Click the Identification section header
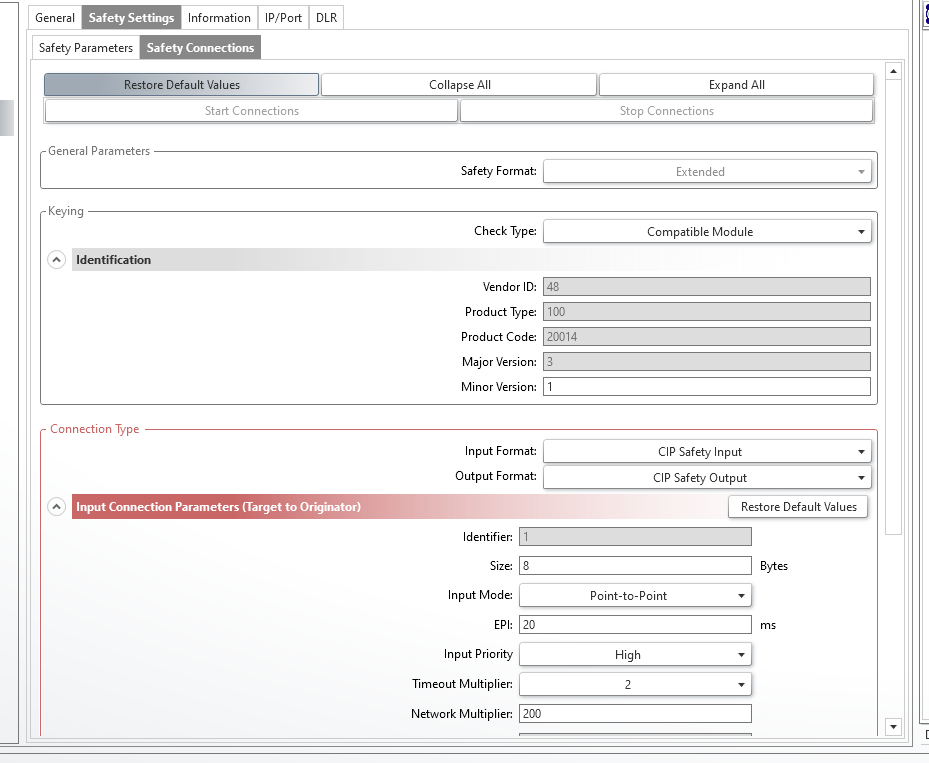Viewport: 929px width, 763px height. (x=471, y=260)
